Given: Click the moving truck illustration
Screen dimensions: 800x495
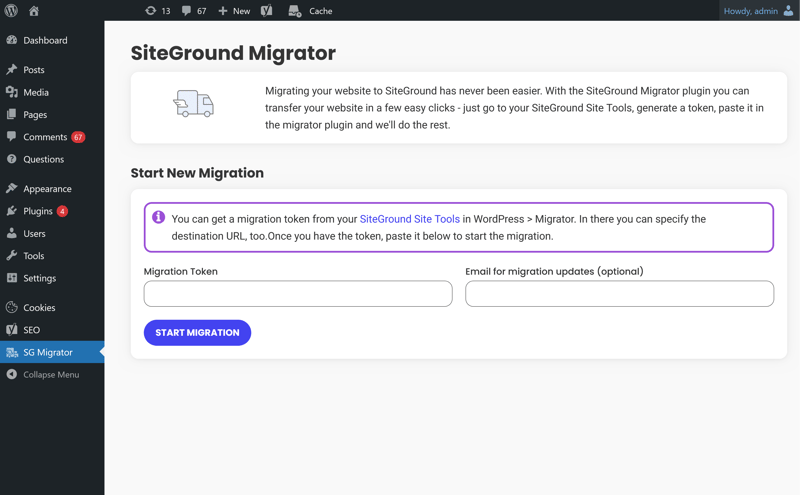Looking at the screenshot, I should (193, 104).
